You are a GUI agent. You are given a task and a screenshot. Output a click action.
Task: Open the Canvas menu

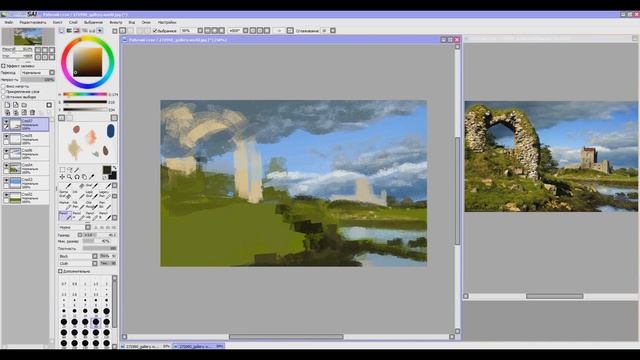click(x=58, y=22)
